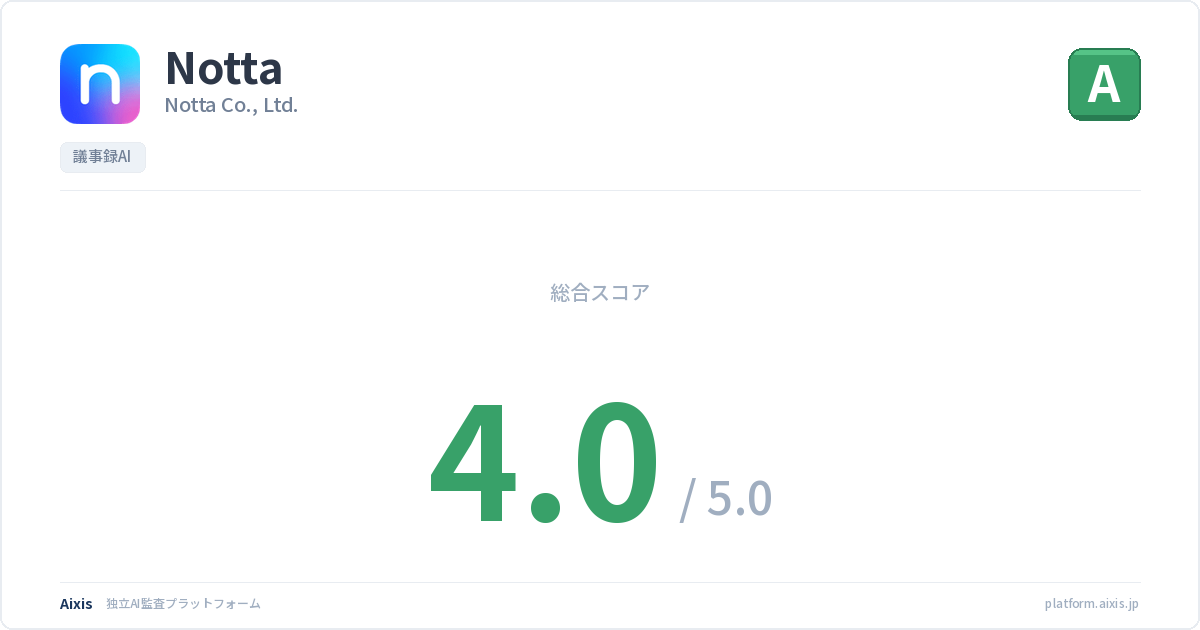The height and width of the screenshot is (630, 1200).
Task: Click the divider line above the Aixis footer
Action: pos(600,582)
